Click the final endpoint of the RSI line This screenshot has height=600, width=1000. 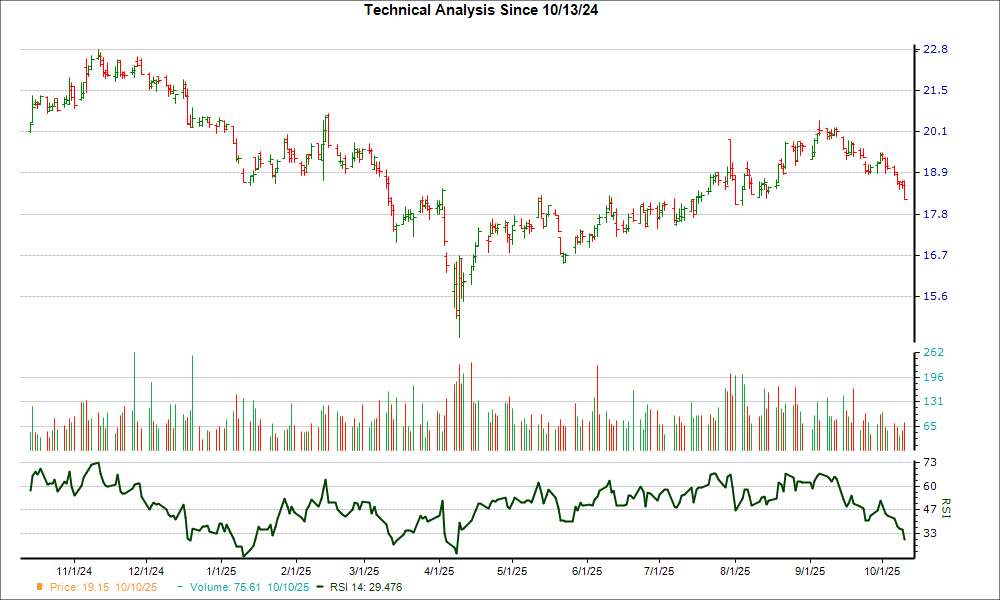click(x=905, y=540)
